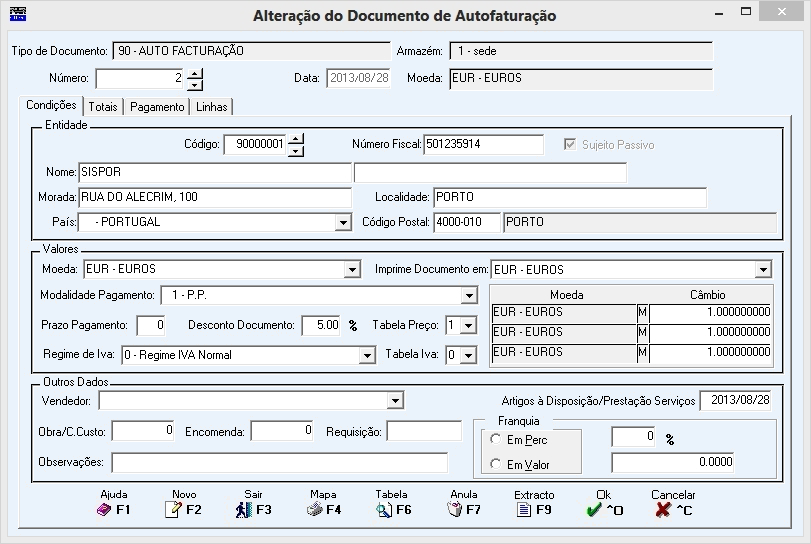Click the Requisição field
The width and height of the screenshot is (811, 544).
click(x=424, y=431)
